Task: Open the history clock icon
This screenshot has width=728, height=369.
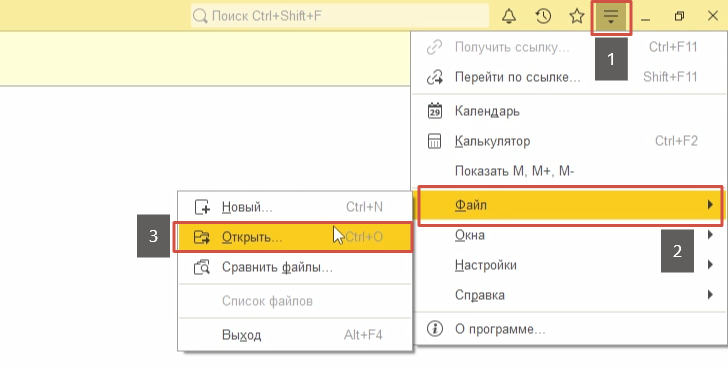Action: [x=543, y=16]
